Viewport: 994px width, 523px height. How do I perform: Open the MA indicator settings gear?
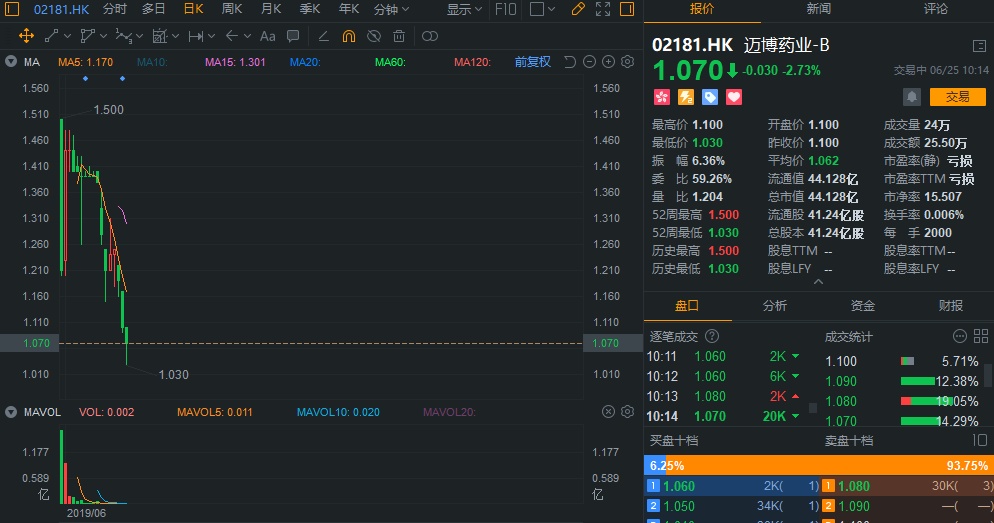[x=628, y=62]
